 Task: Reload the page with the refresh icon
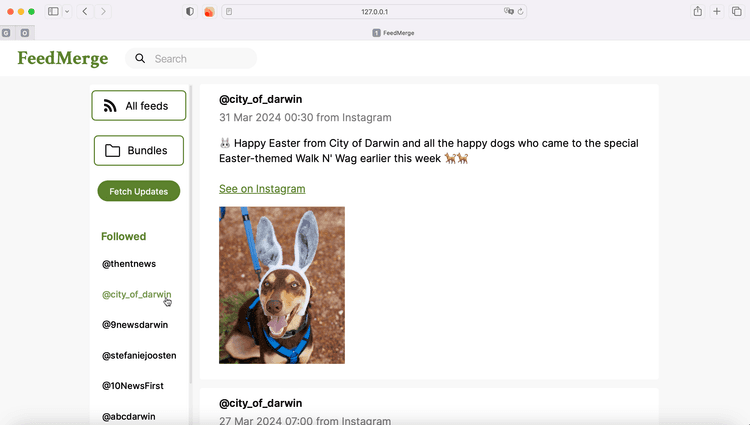(x=521, y=11)
